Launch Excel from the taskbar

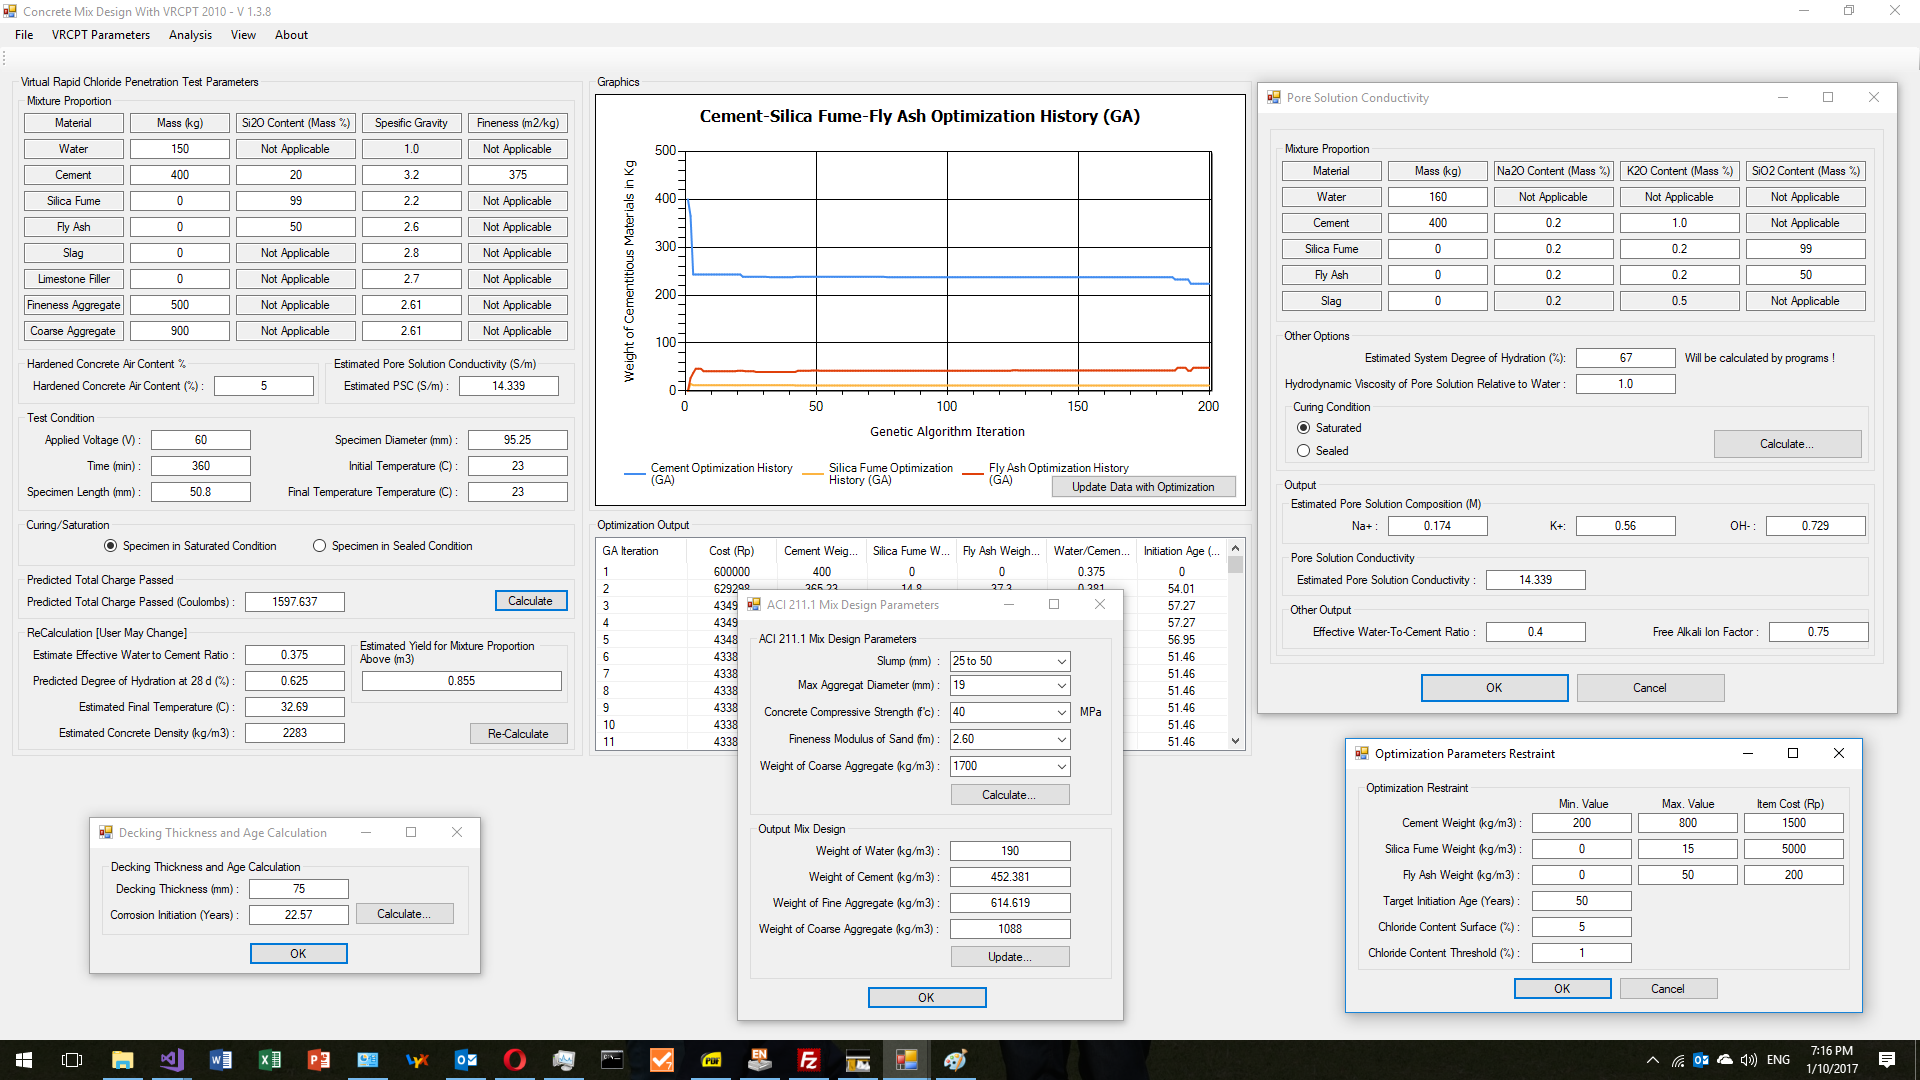(269, 1060)
